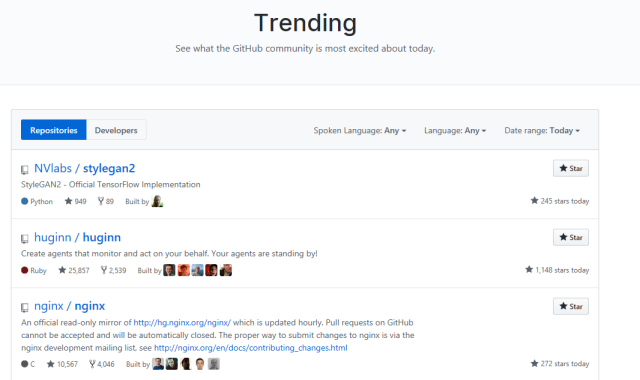Star the nginx repository
The height and width of the screenshot is (380, 640).
571,306
